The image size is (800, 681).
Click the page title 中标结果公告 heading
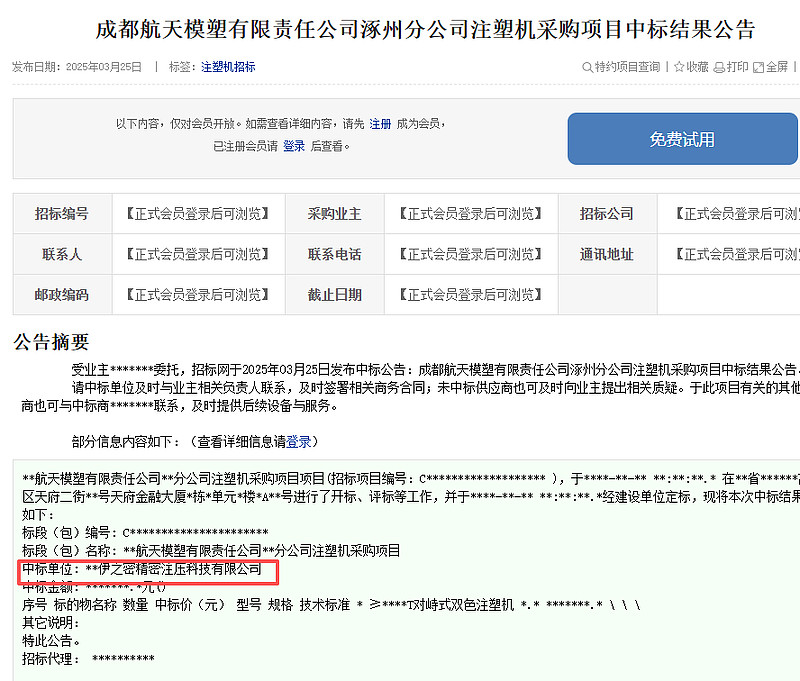coord(425,29)
